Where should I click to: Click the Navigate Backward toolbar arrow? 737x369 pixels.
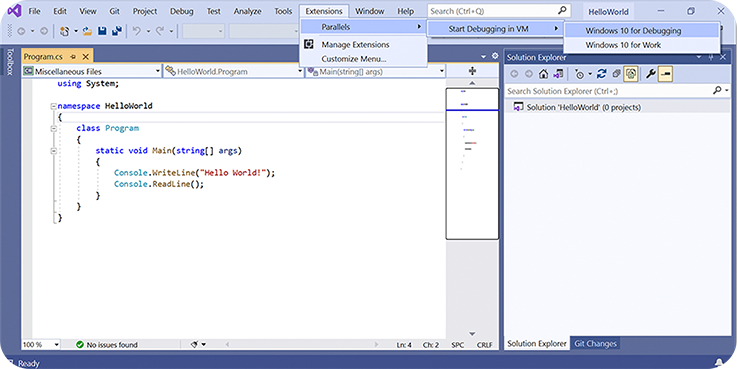21,31
